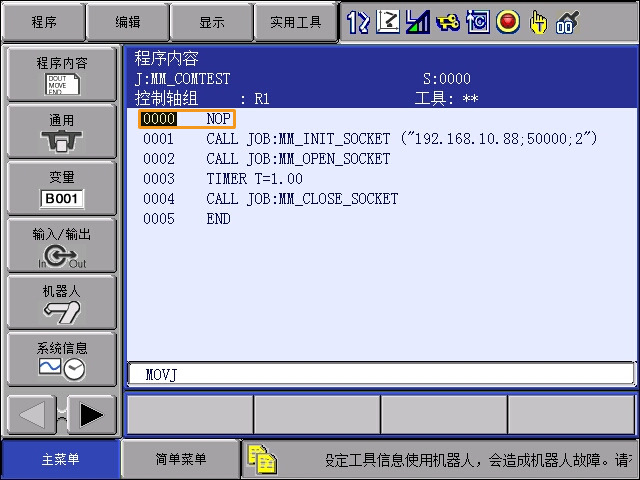The width and height of the screenshot is (640, 480).
Task: Click the yellow documents icon in status bar
Action: 262,460
